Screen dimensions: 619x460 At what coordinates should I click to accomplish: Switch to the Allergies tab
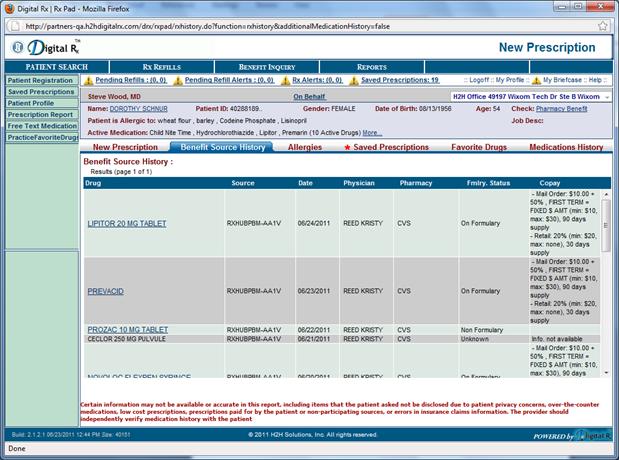coord(304,147)
